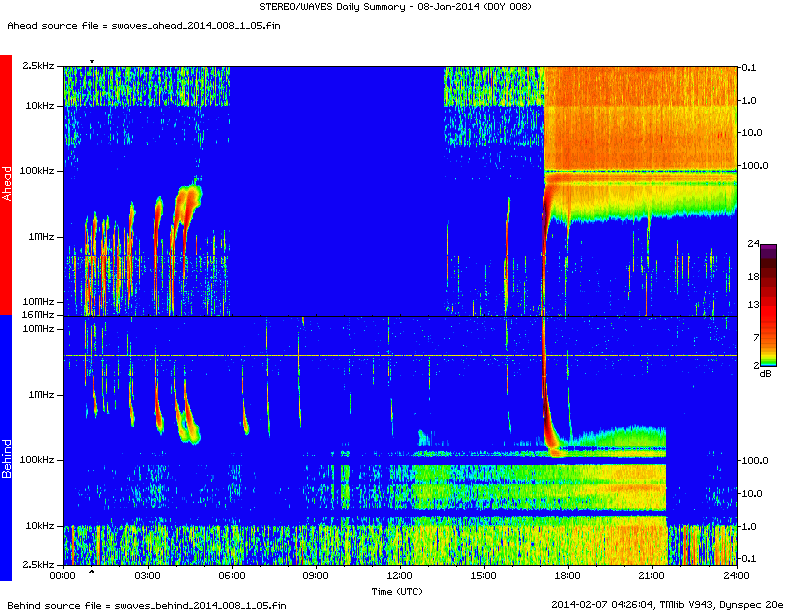Image resolution: width=792 pixels, height=612 pixels.
Task: Click the TMlib V943 timestamp footer
Action: click(x=667, y=604)
